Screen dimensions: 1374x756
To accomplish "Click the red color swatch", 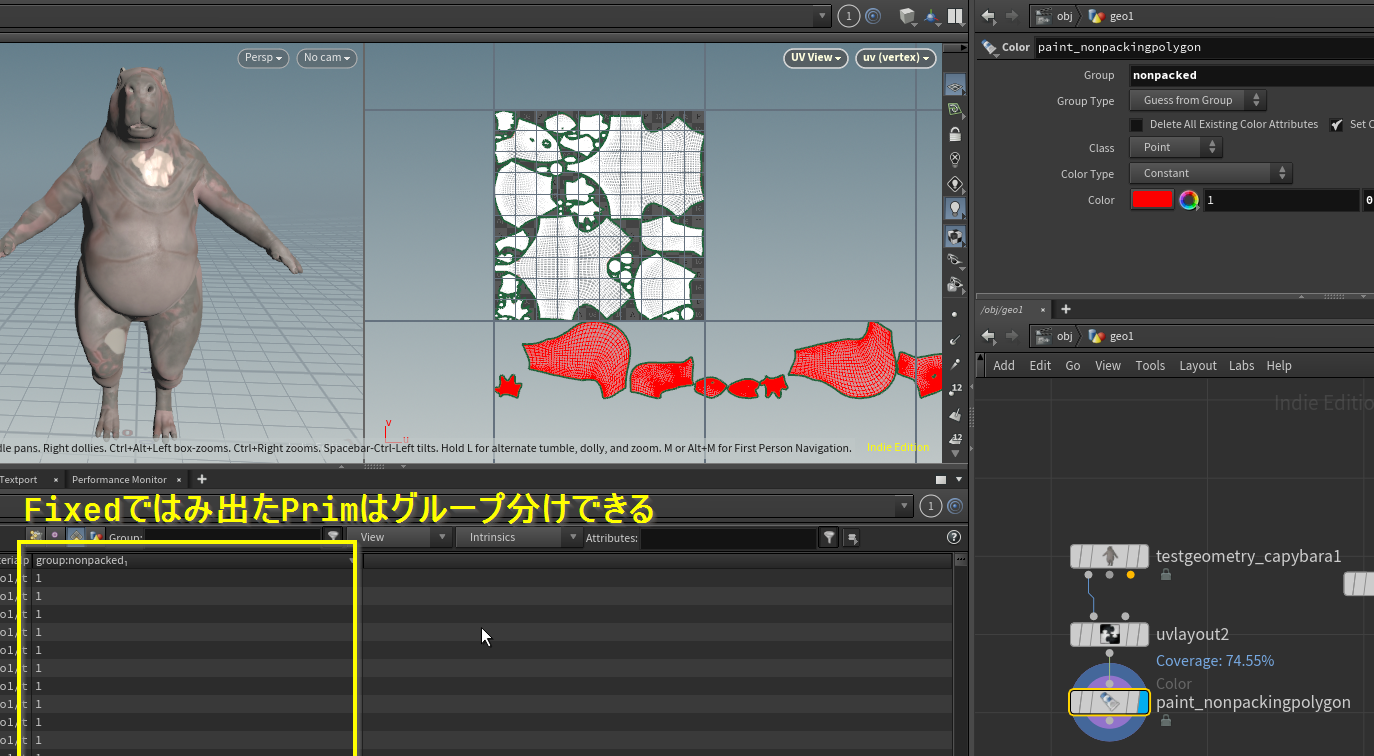I will click(1151, 200).
